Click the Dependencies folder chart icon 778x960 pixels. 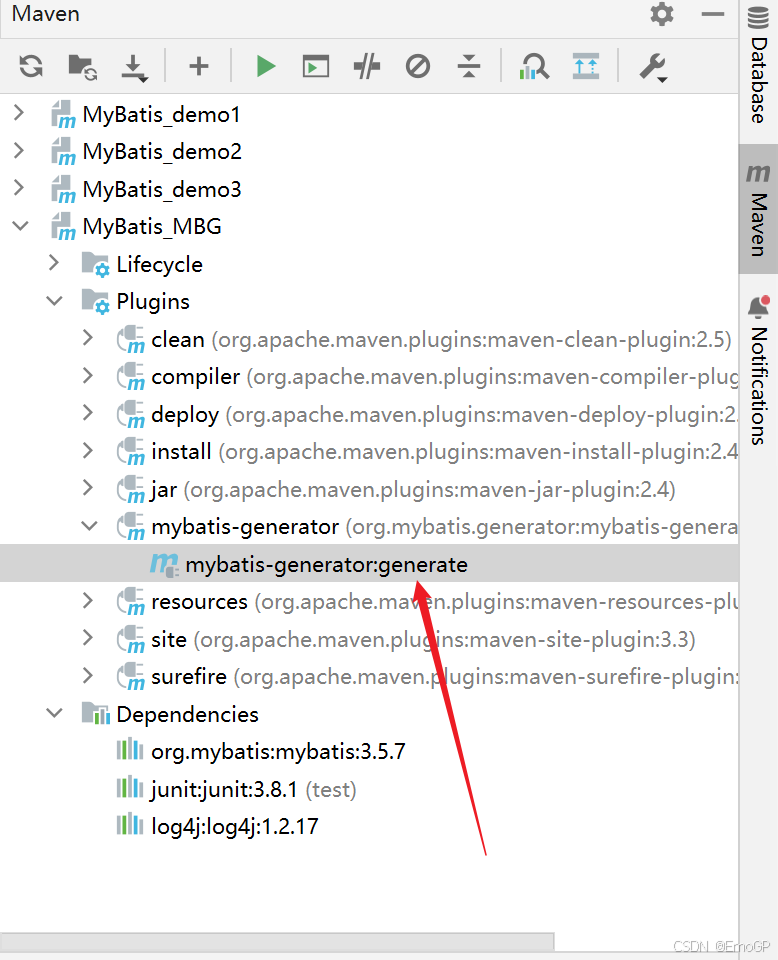tap(95, 713)
